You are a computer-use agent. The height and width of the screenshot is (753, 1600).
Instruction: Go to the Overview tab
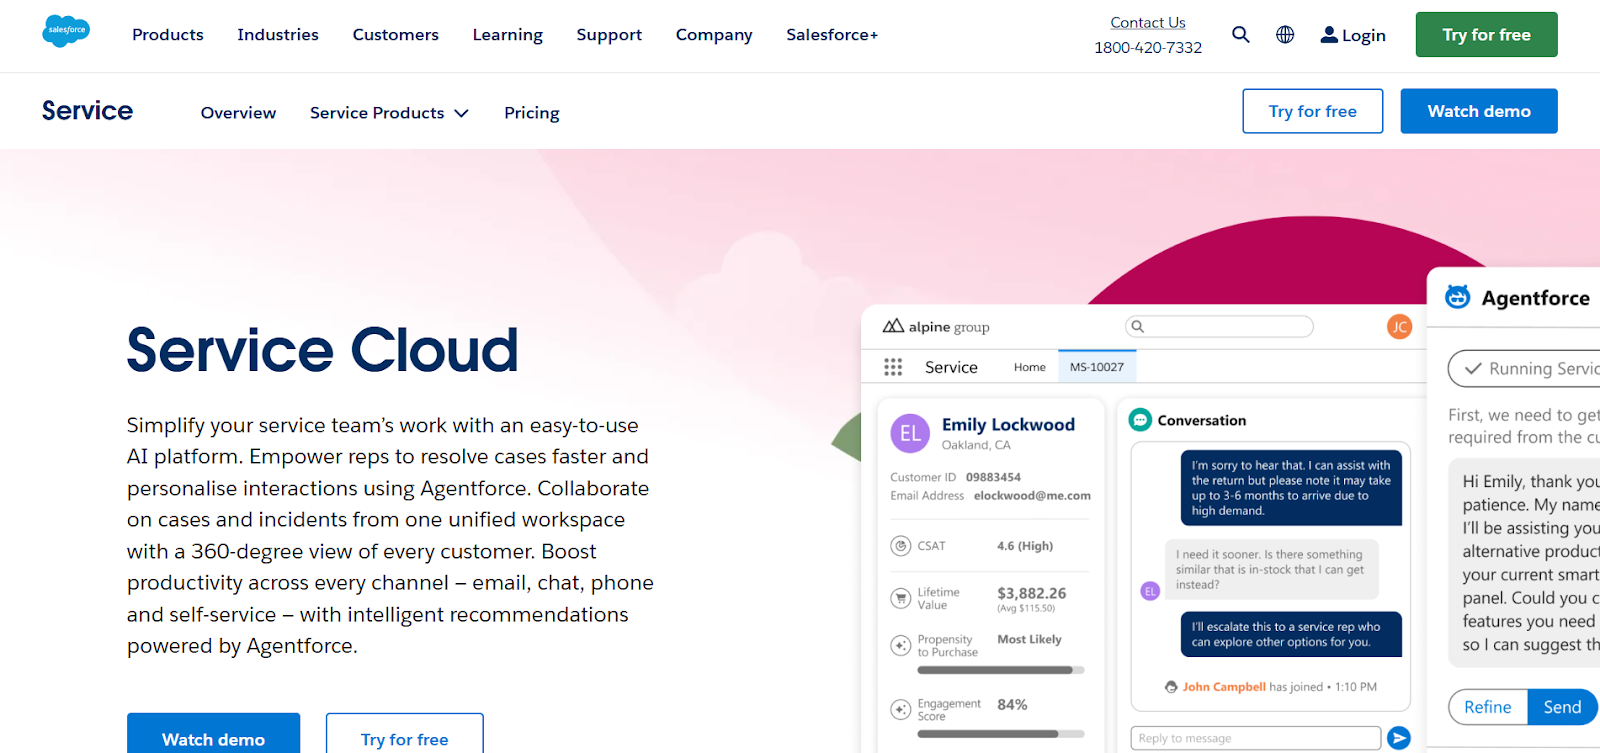(x=238, y=113)
